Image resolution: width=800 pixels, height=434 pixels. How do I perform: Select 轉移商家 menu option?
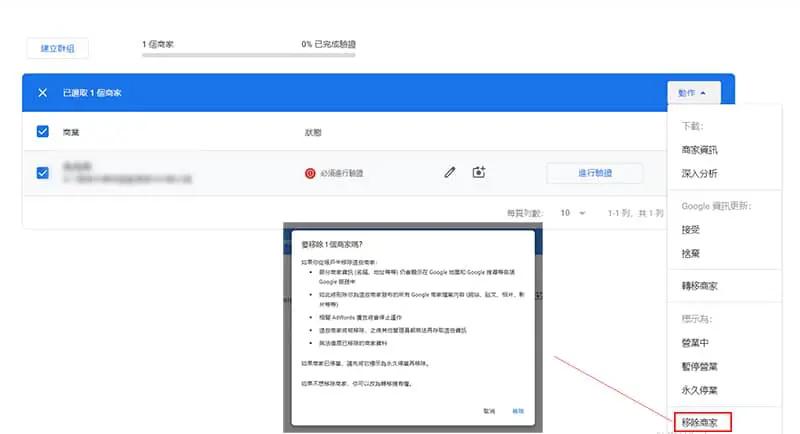click(699, 286)
